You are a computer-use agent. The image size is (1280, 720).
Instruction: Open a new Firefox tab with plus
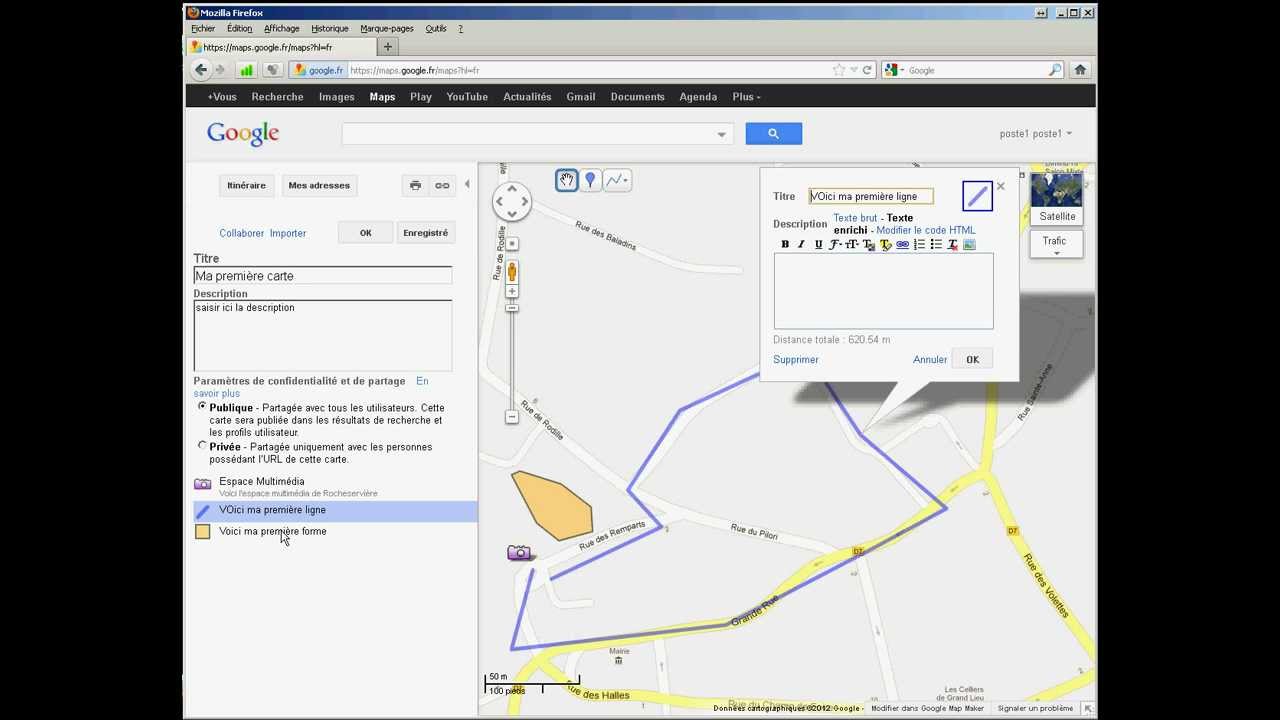click(x=388, y=47)
